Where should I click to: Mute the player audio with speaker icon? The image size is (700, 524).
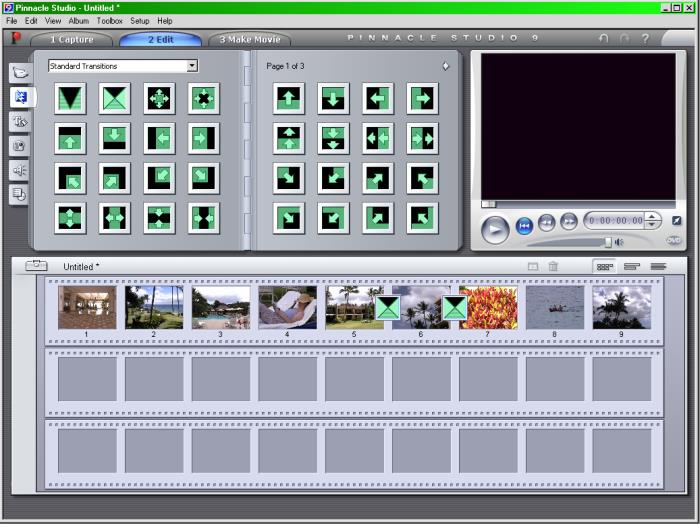pyautogui.click(x=619, y=242)
